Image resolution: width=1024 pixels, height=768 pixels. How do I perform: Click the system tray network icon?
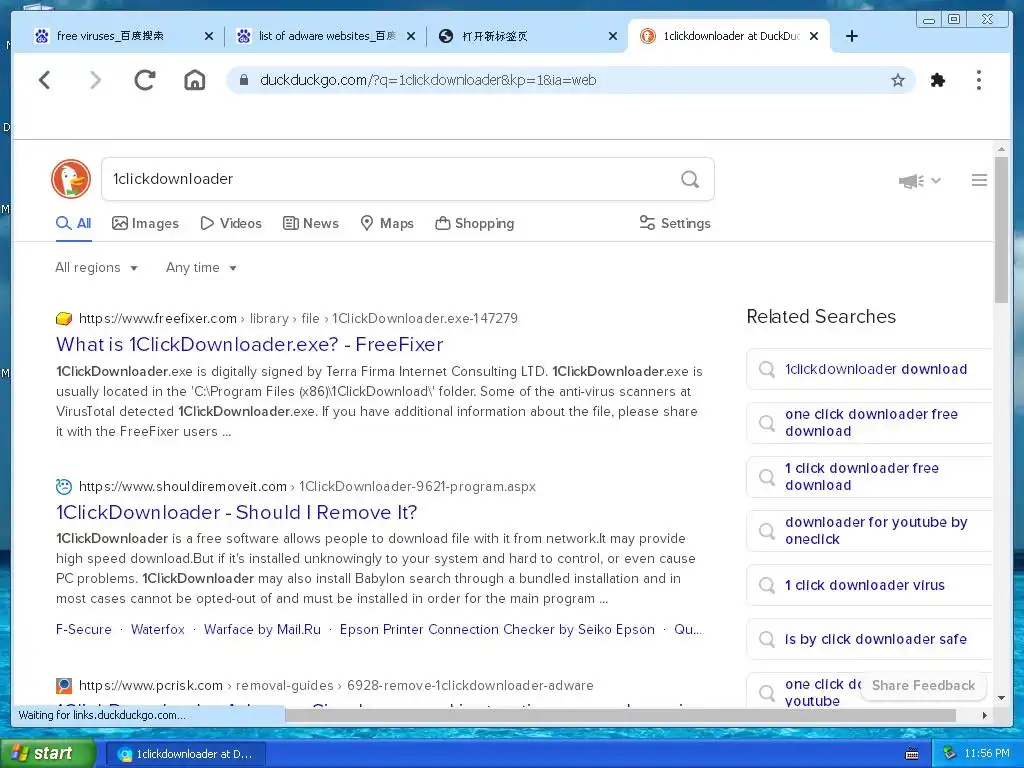pos(949,754)
